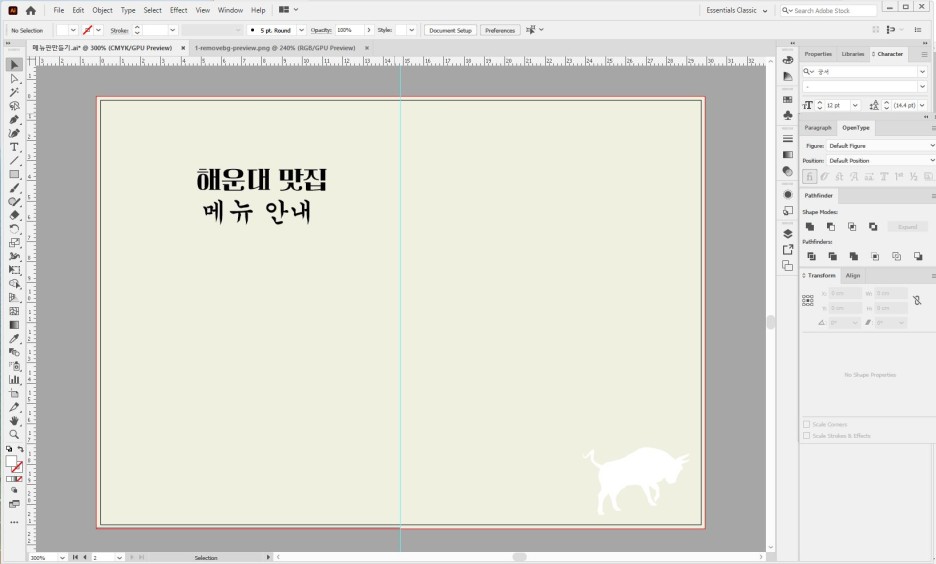
Task: Open the Effect menu
Action: point(178,10)
